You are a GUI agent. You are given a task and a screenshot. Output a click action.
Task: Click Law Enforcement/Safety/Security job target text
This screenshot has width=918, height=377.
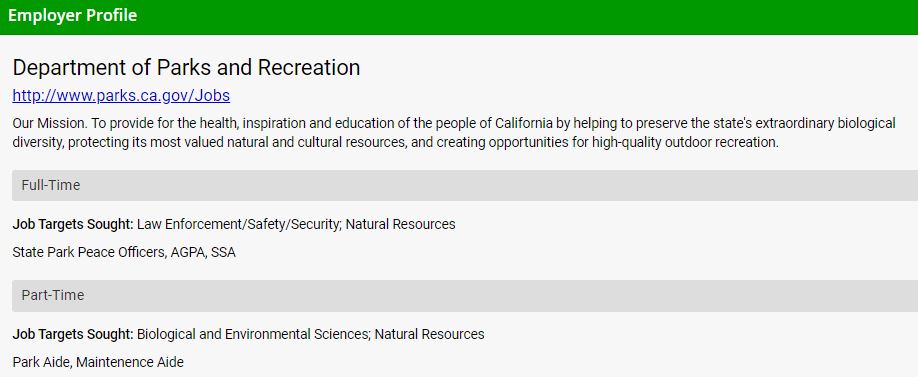click(239, 224)
